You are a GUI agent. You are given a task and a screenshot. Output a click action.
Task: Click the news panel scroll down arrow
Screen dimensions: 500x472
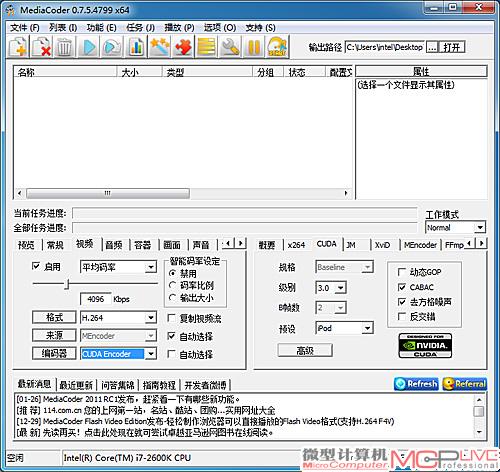479,432
